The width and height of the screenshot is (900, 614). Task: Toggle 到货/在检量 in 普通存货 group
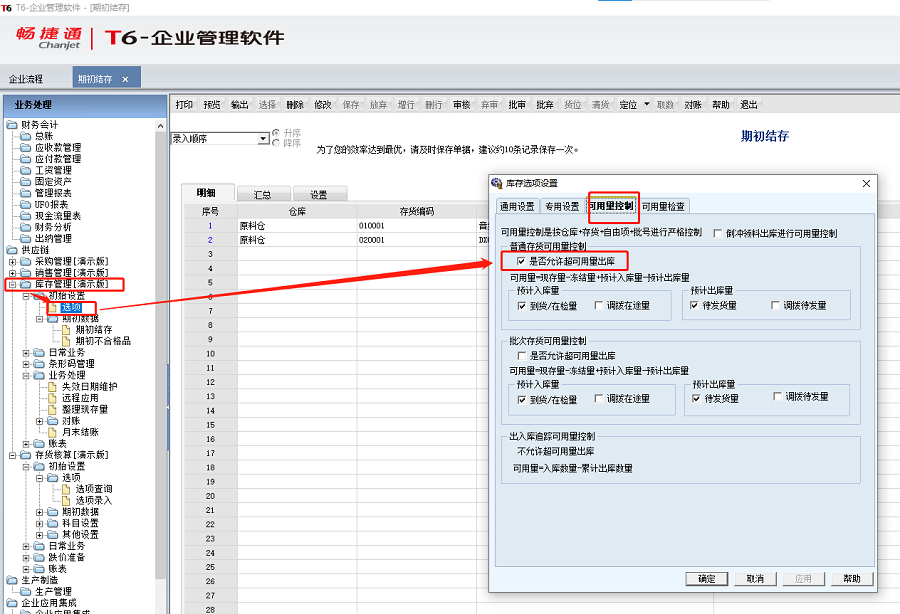[522, 306]
